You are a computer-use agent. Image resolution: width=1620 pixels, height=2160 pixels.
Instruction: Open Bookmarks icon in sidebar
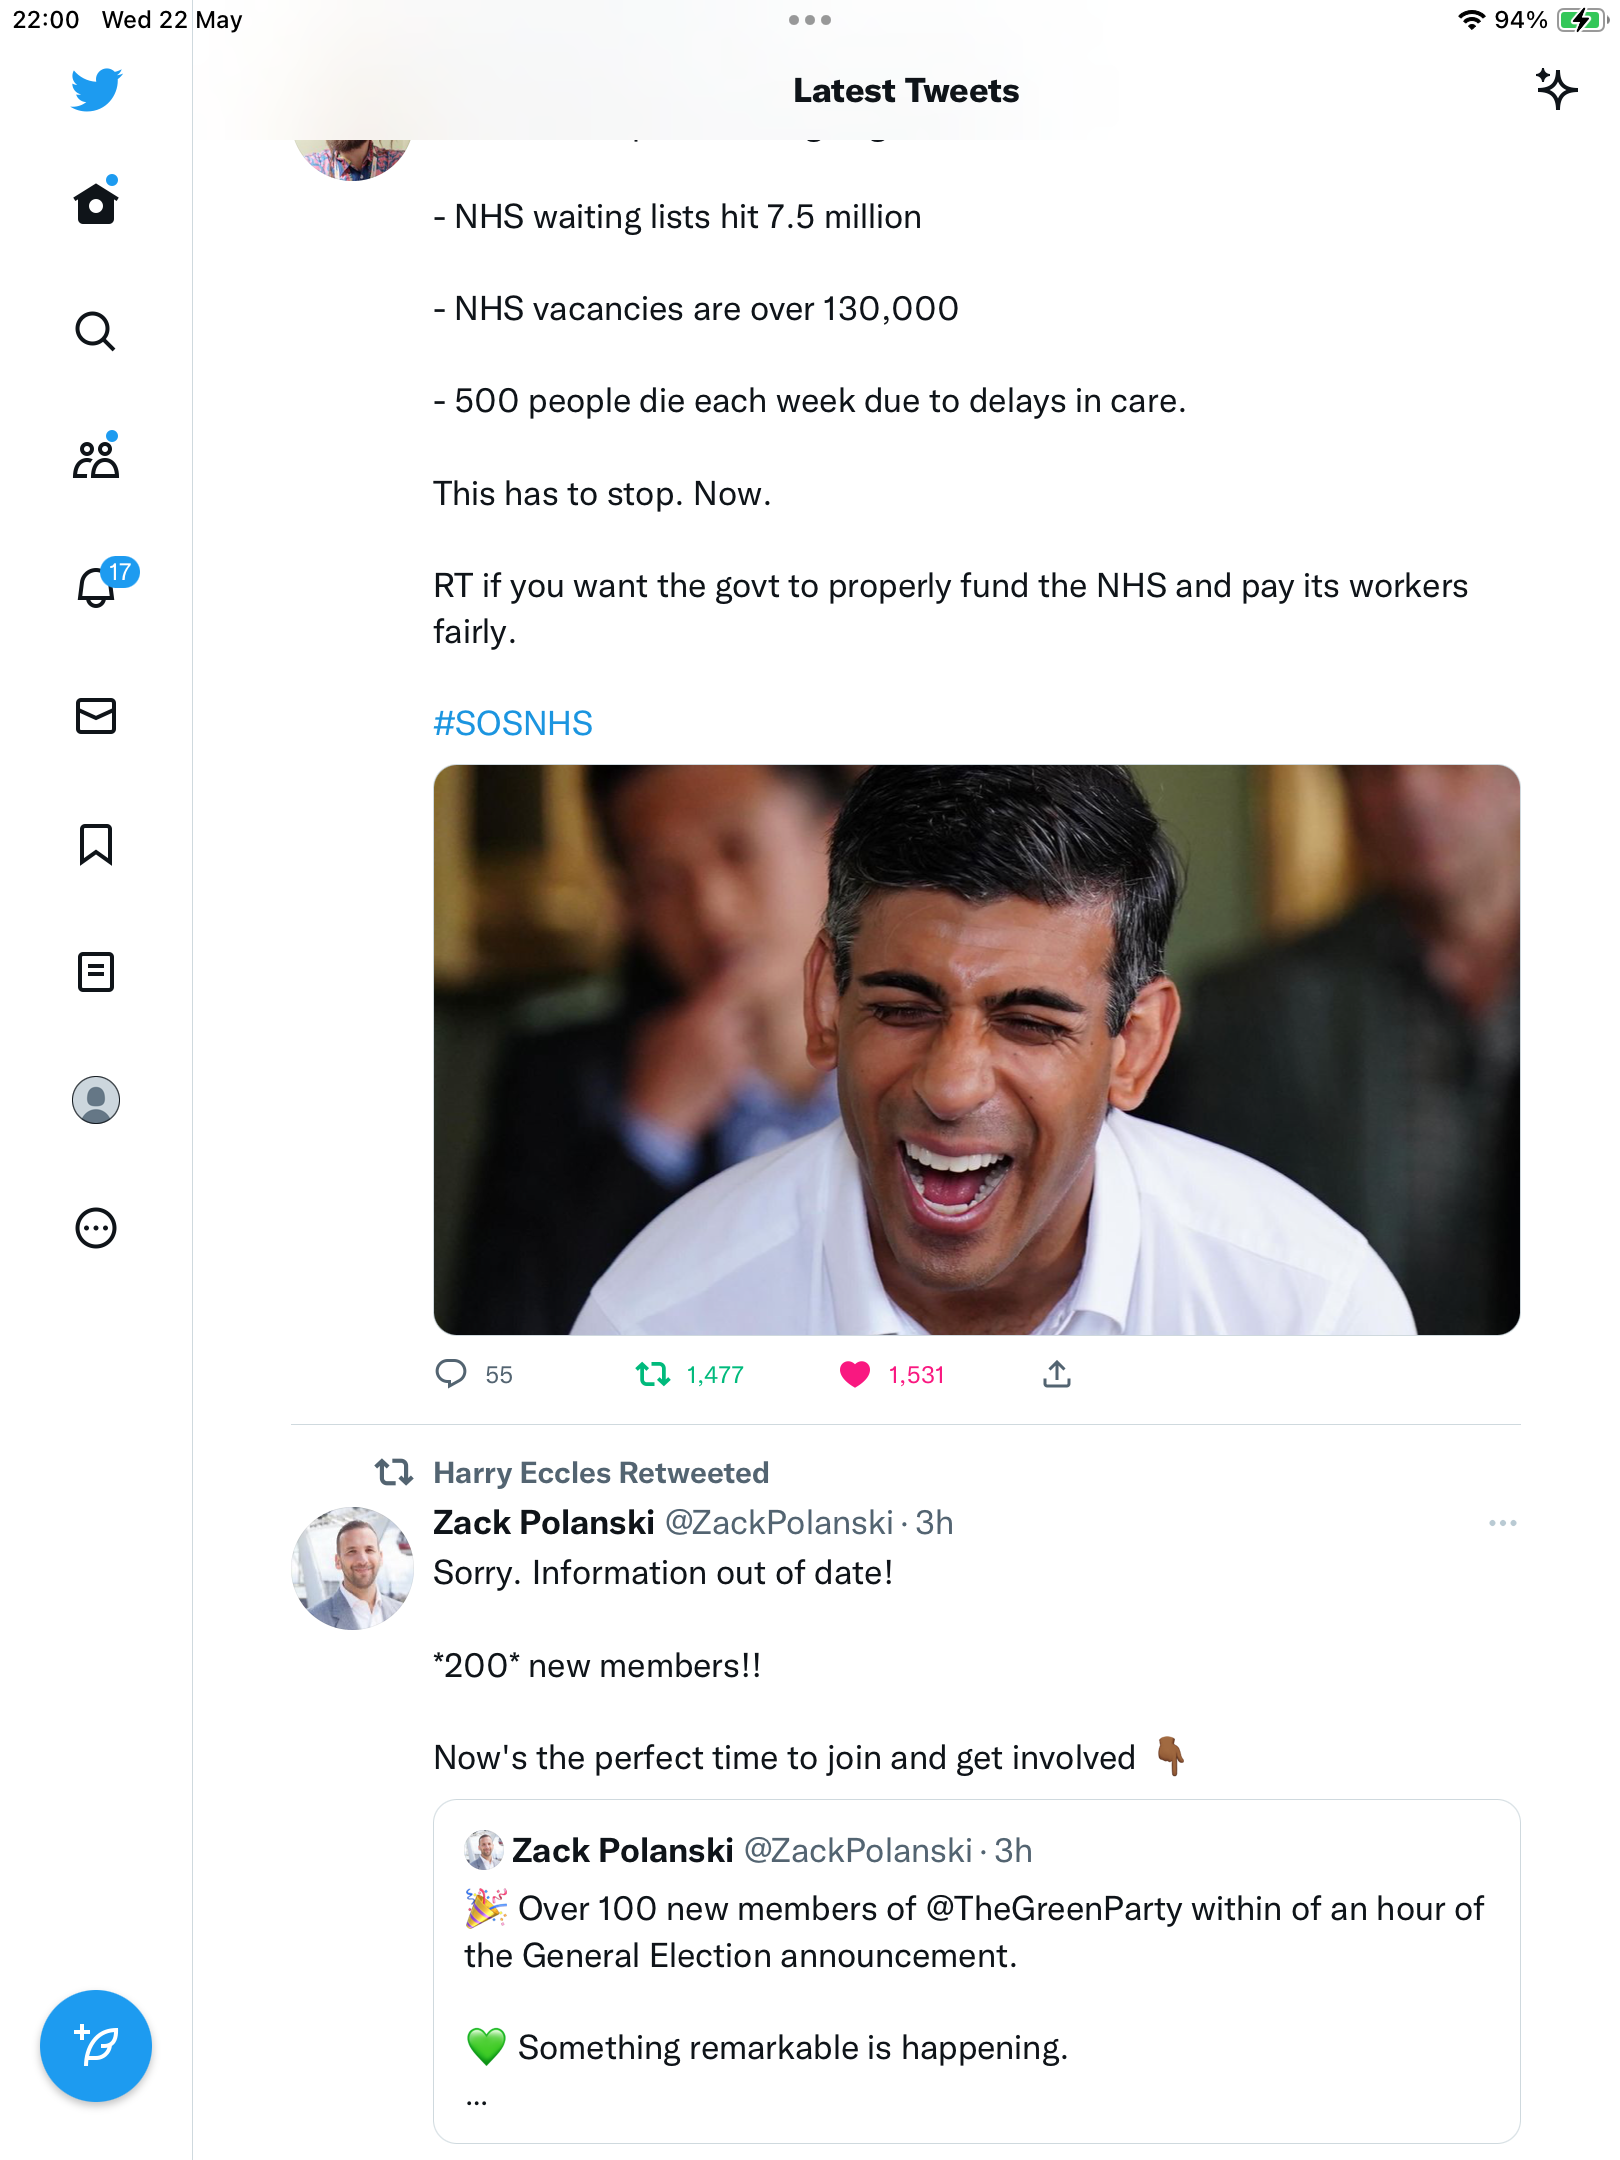click(x=96, y=844)
